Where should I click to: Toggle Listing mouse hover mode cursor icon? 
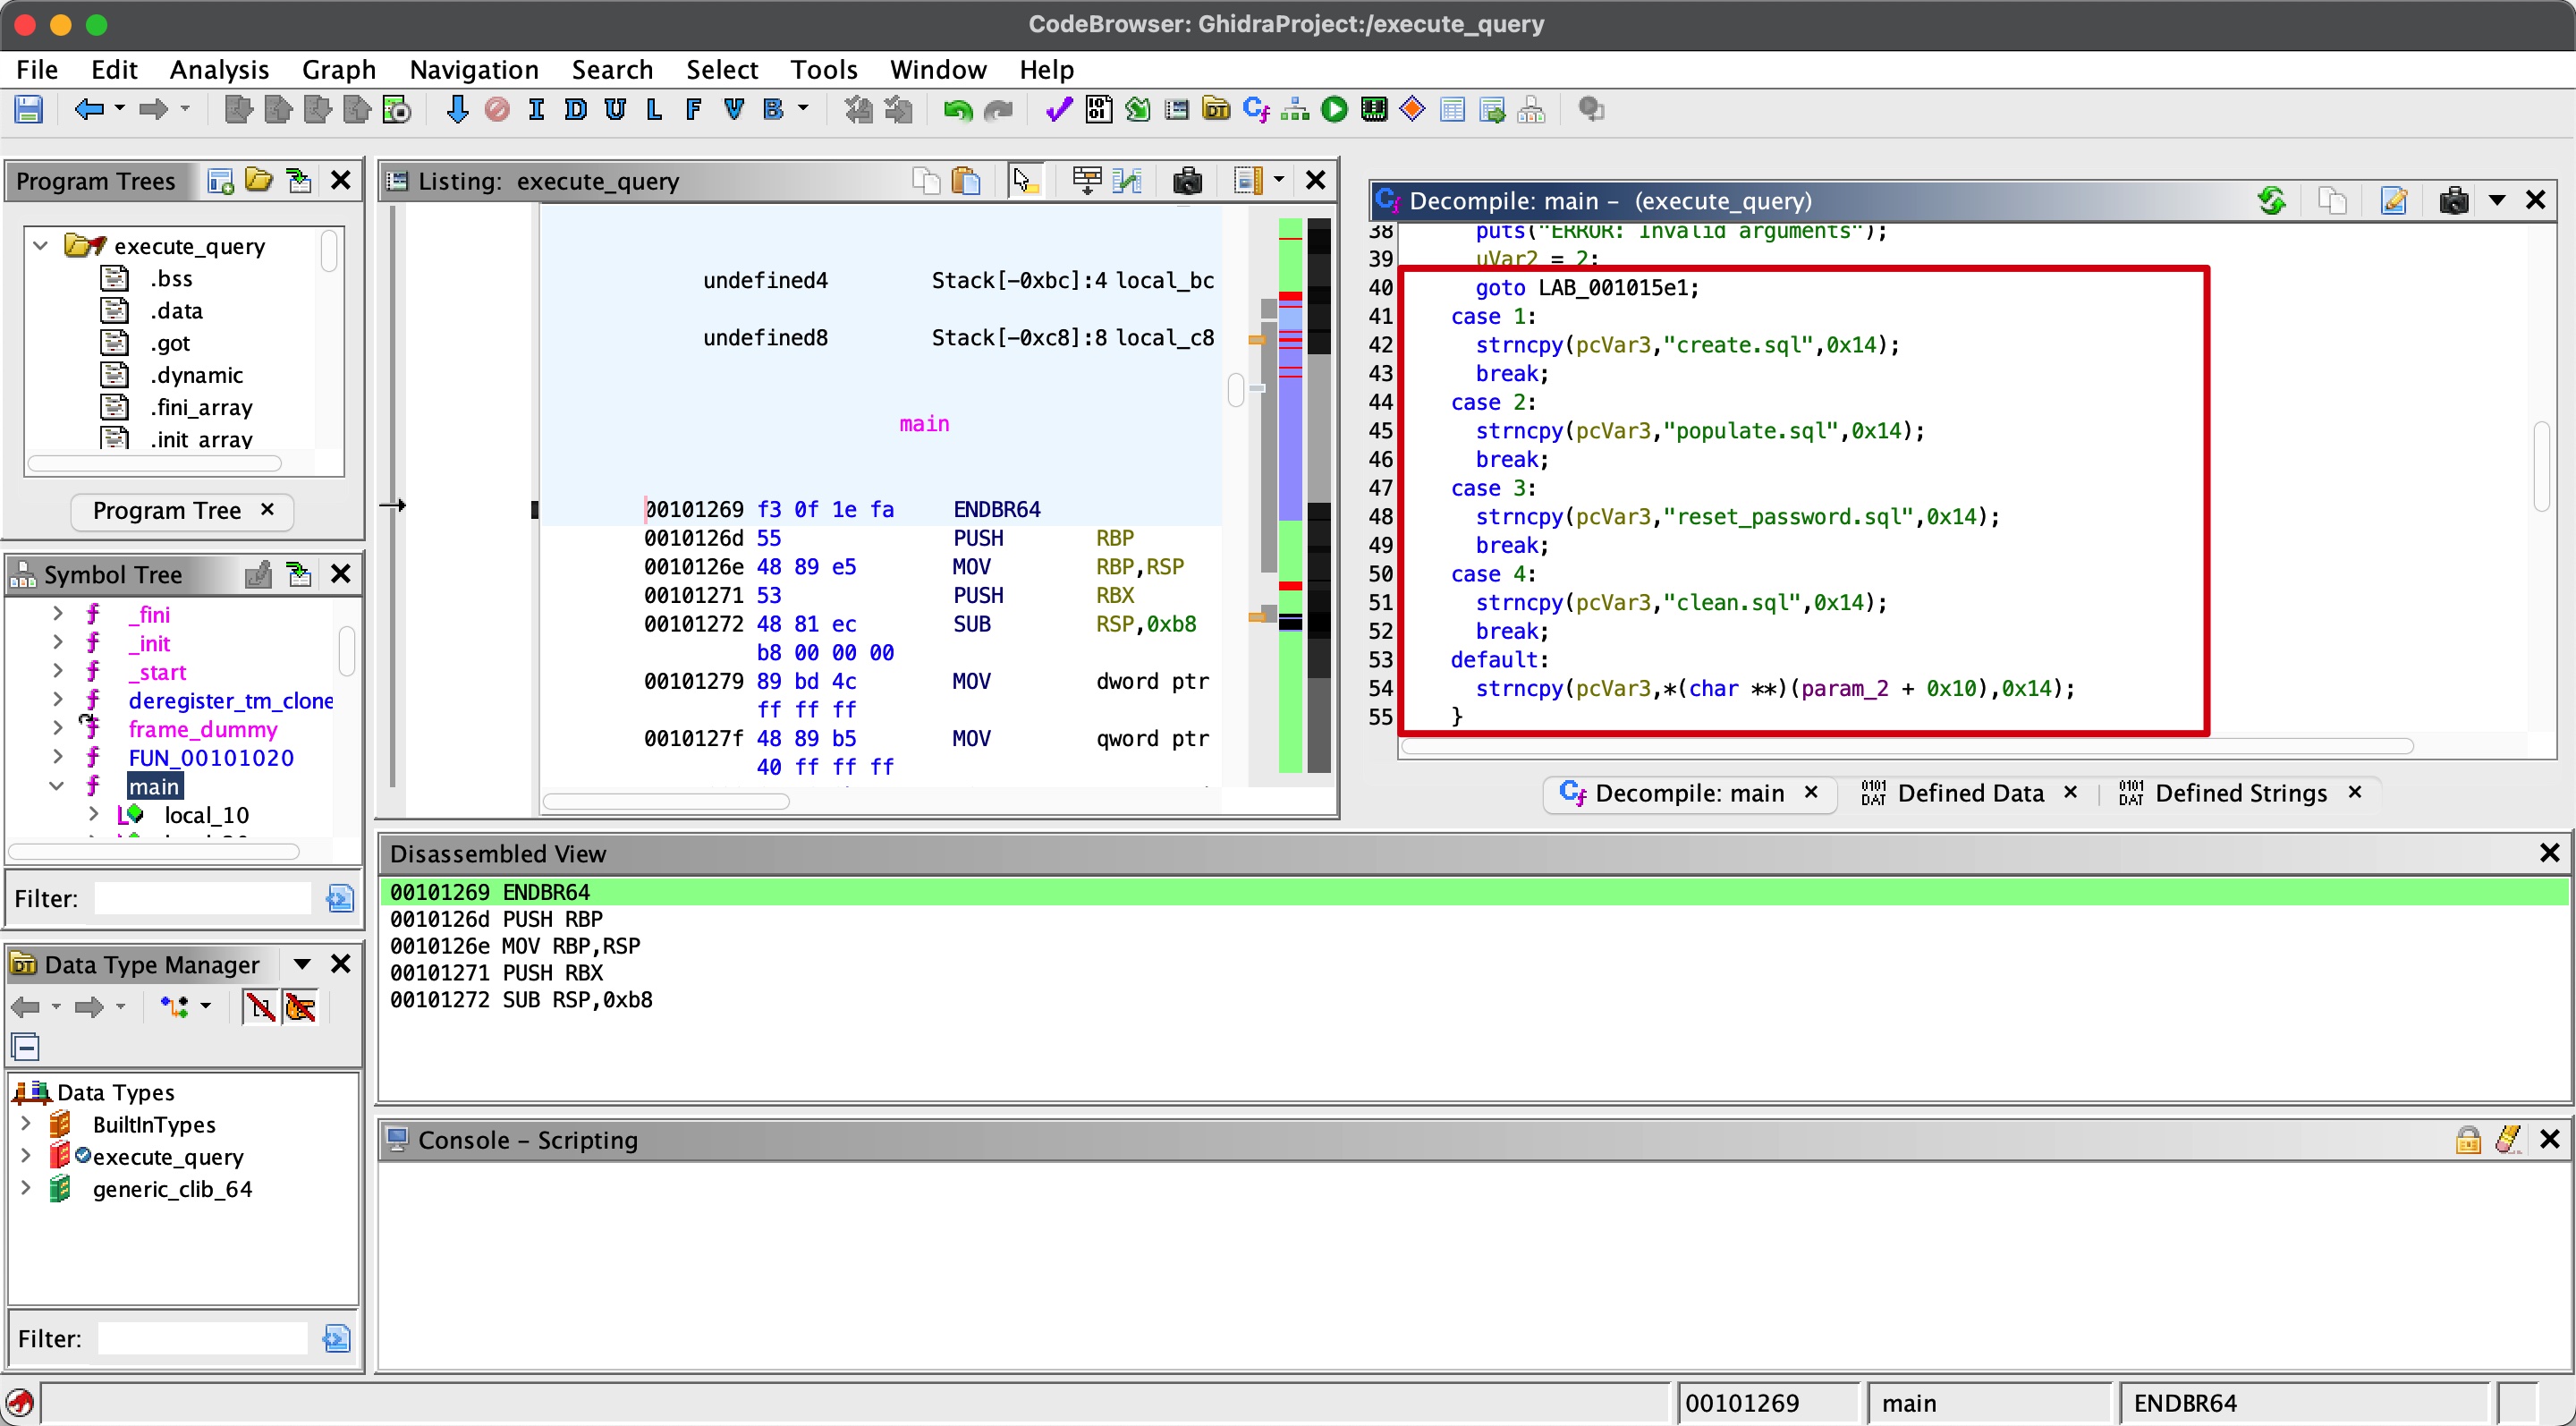click(1023, 181)
